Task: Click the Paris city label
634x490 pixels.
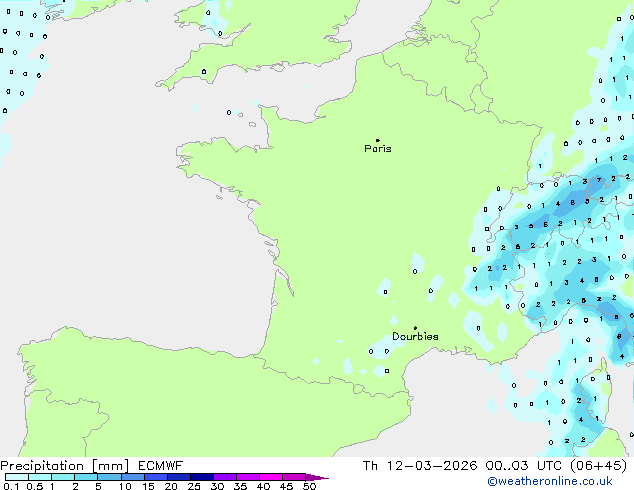Action: click(x=378, y=148)
